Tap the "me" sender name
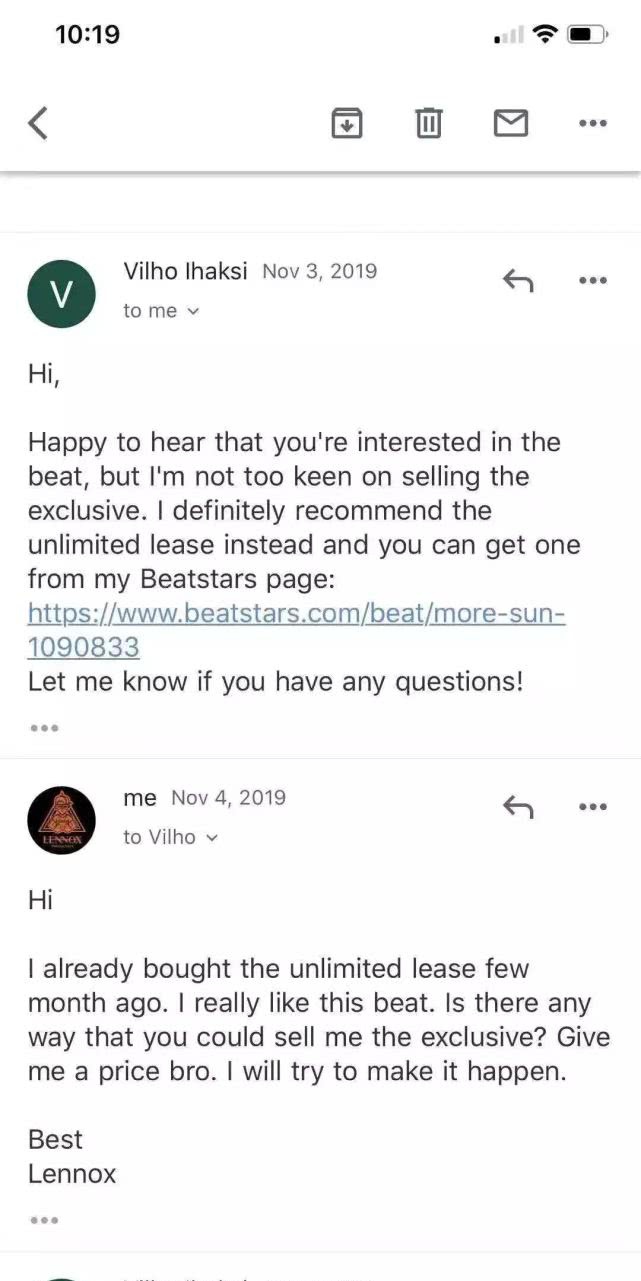 (140, 798)
